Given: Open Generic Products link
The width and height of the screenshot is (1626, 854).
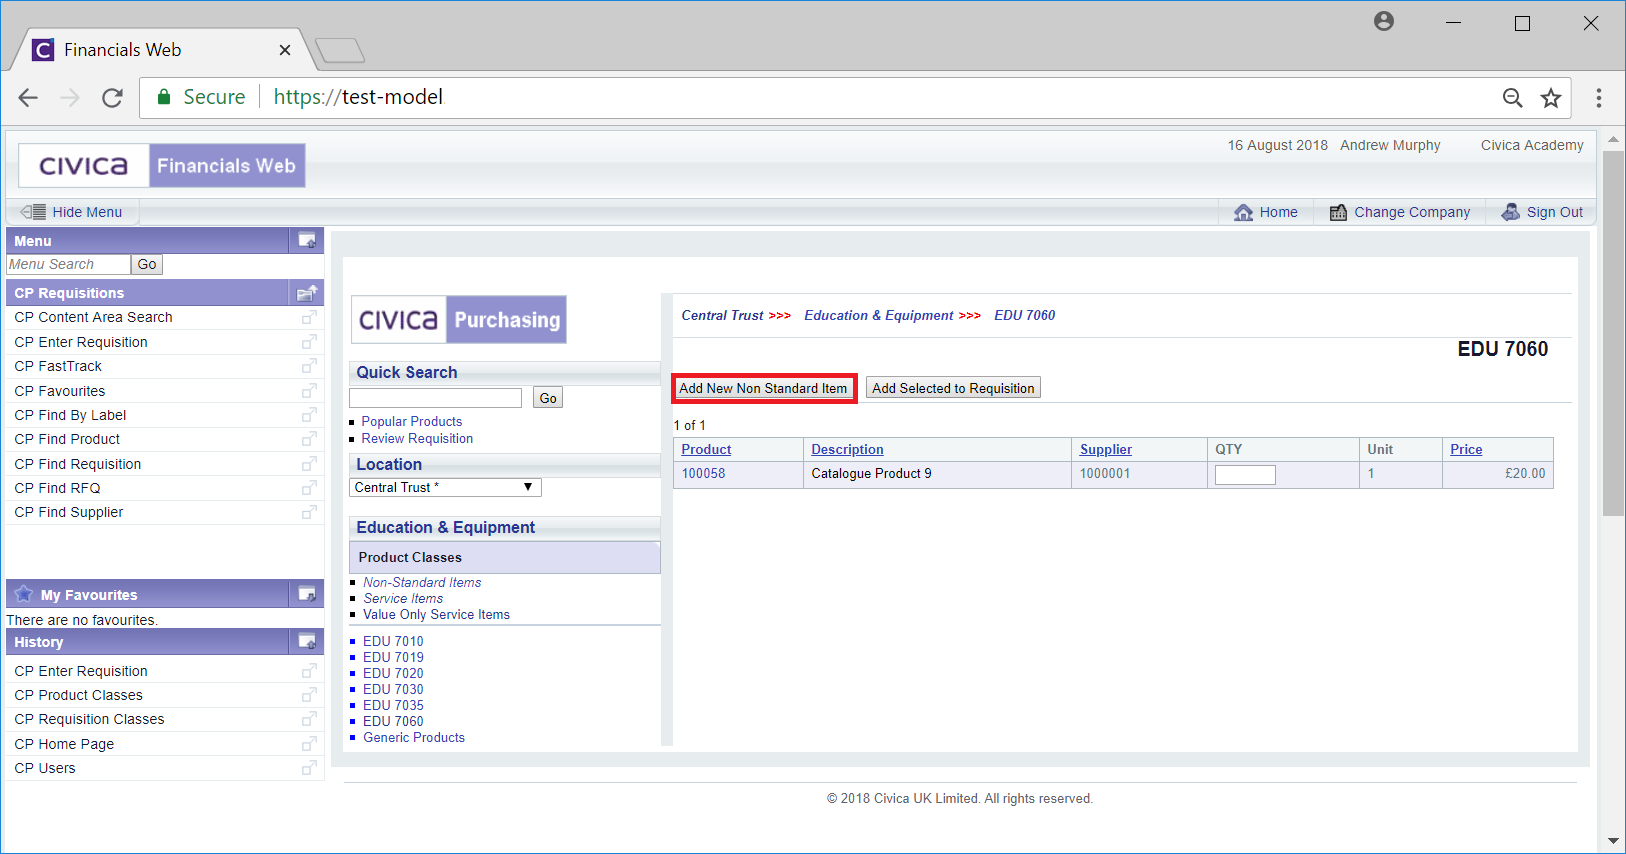Looking at the screenshot, I should (414, 738).
